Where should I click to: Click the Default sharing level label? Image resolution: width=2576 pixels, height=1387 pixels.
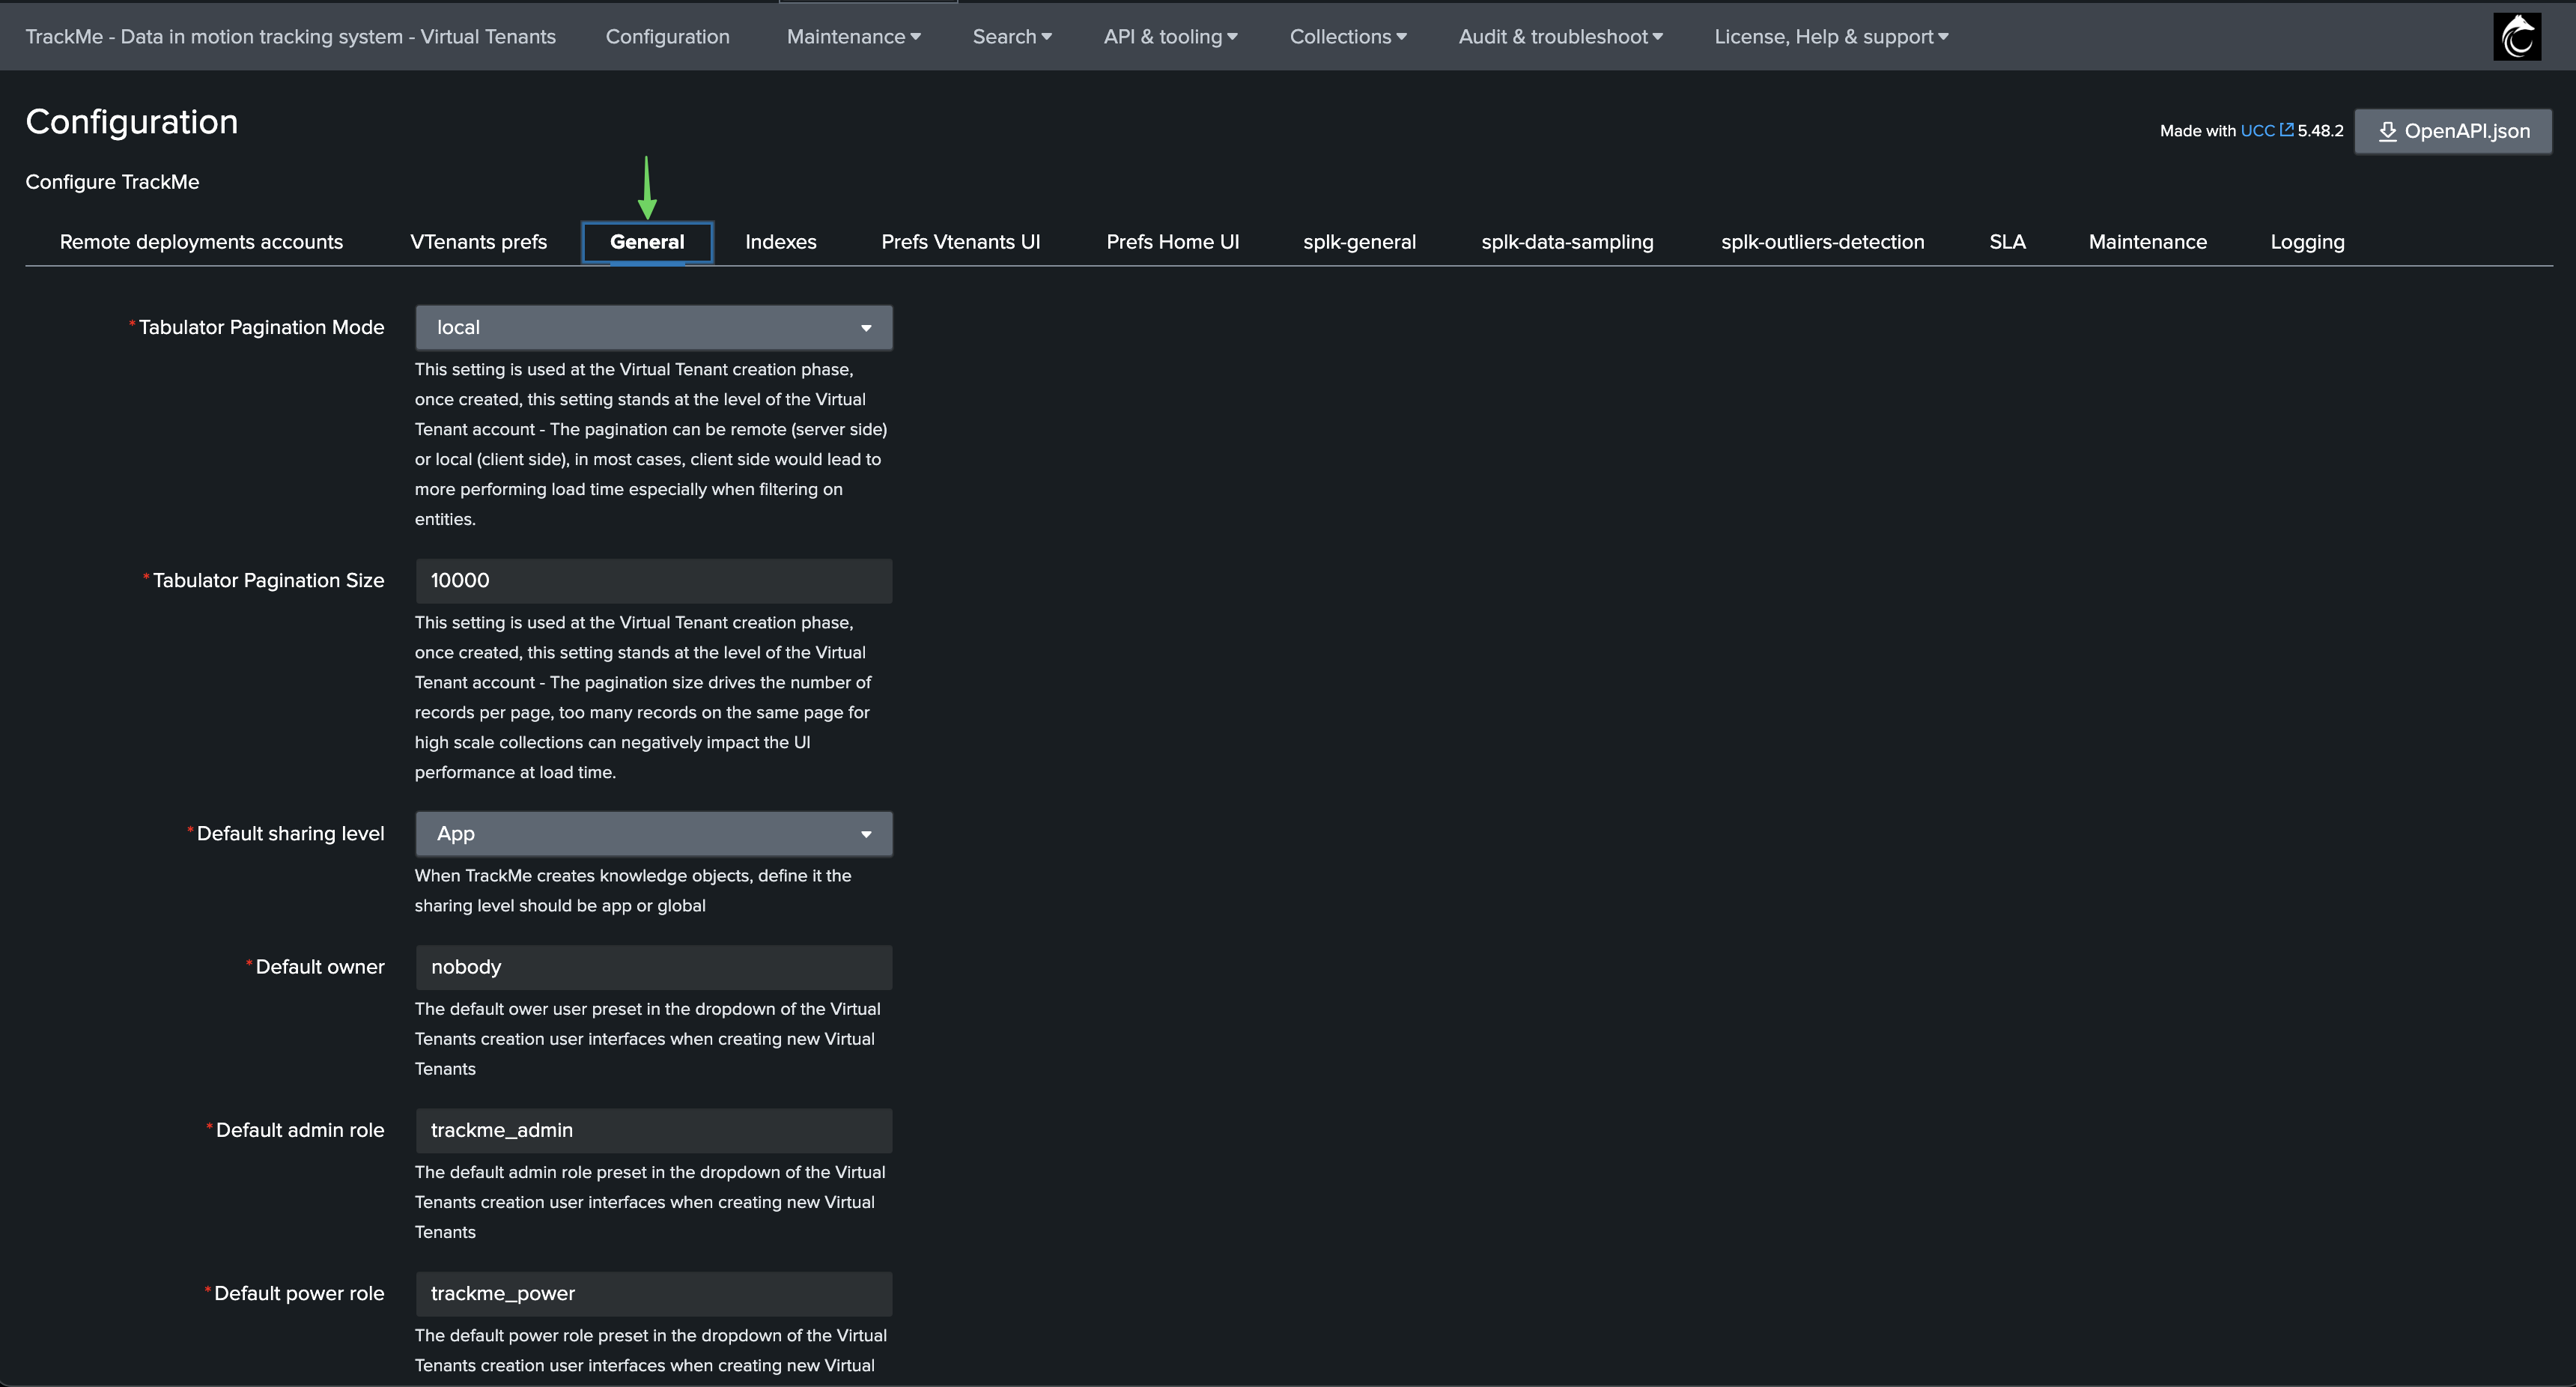click(290, 834)
